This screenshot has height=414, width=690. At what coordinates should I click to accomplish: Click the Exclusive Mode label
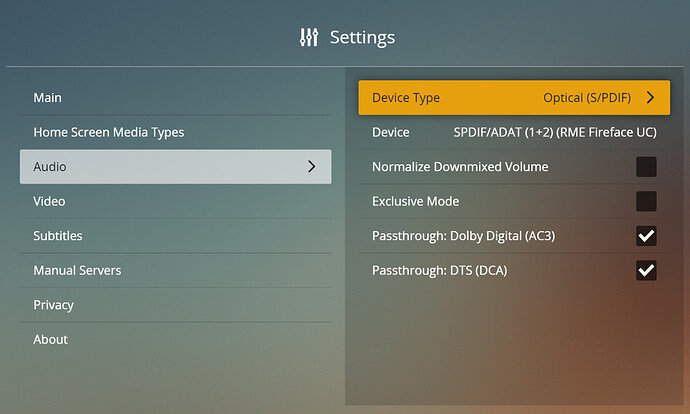coord(415,201)
